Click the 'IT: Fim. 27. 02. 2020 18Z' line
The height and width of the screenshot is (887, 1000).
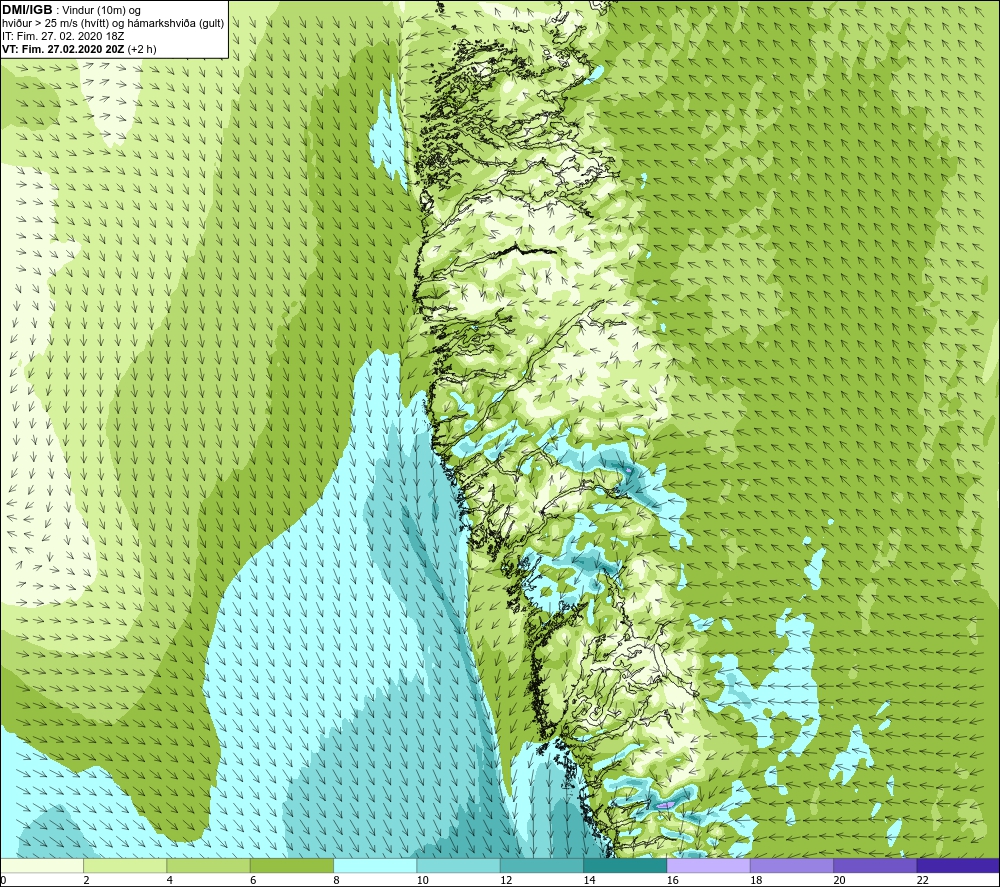[x=63, y=36]
